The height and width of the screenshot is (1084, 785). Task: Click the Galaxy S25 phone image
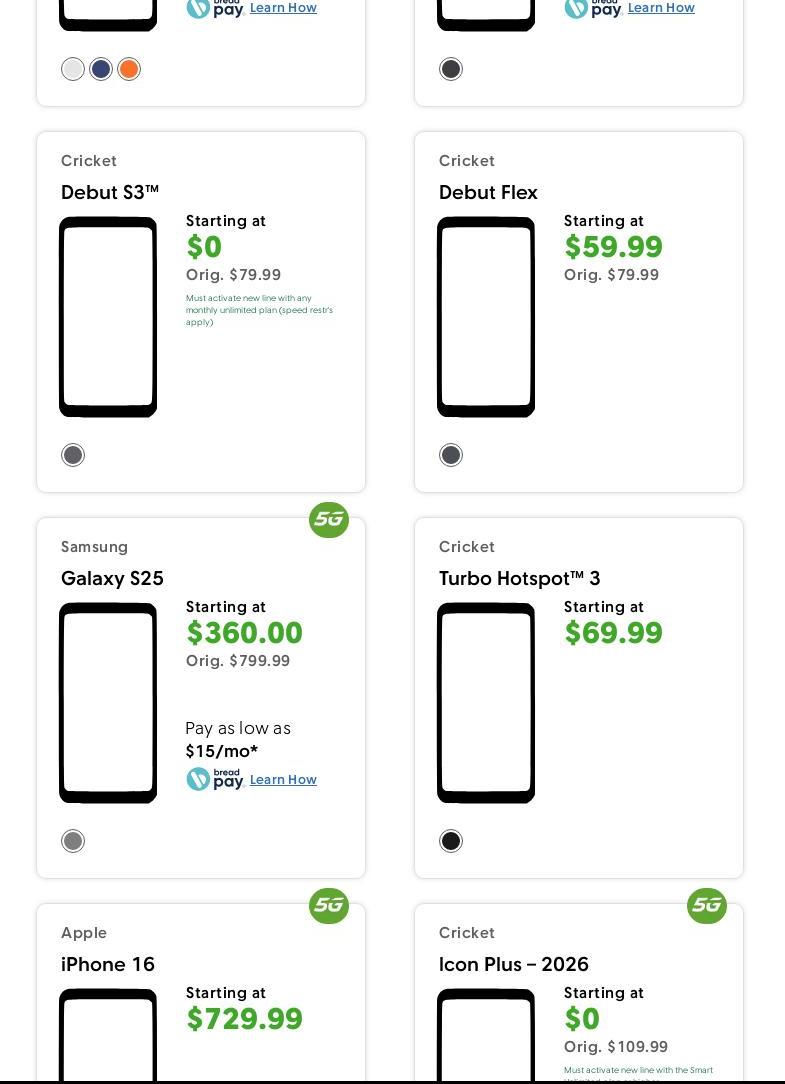pyautogui.click(x=108, y=702)
